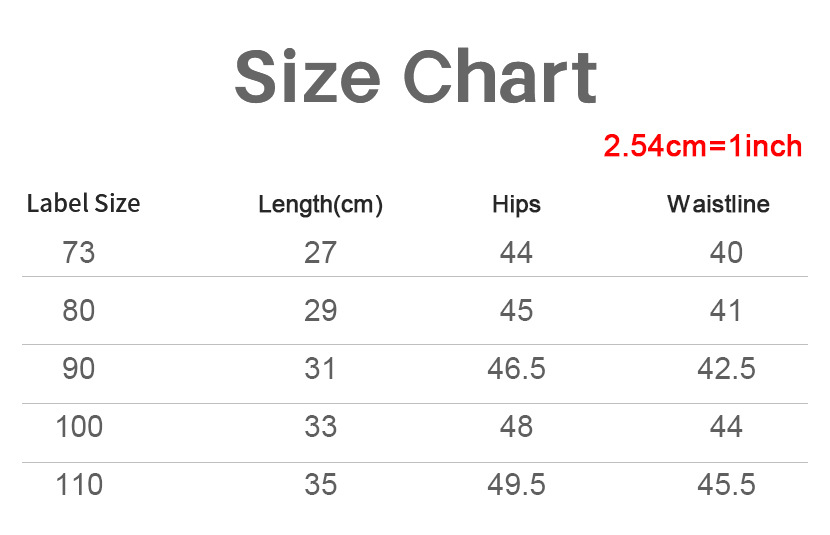Click the waistline value 42.5
The image size is (830, 535).
726,369
